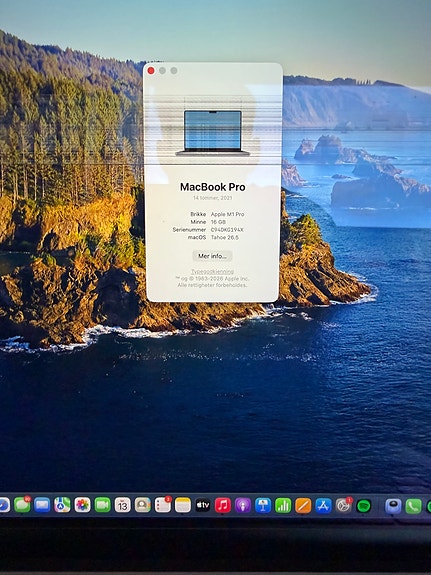
Task: Open Reminders from the Dock
Action: [163, 505]
